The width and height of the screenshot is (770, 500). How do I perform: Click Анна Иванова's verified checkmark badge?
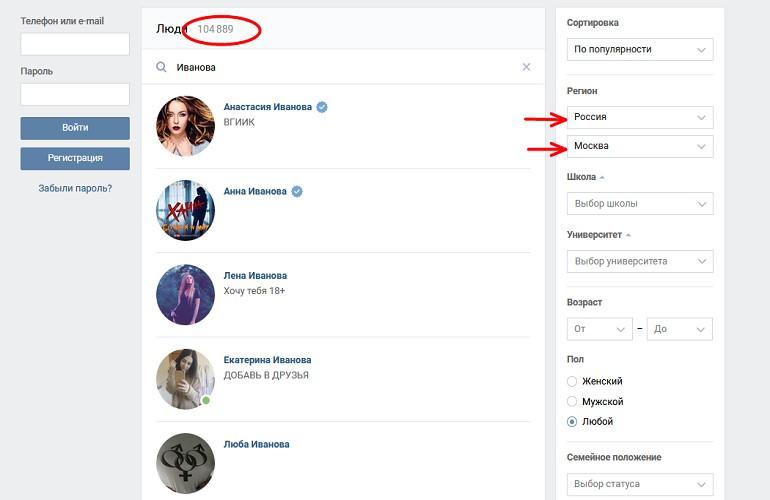pos(297,192)
